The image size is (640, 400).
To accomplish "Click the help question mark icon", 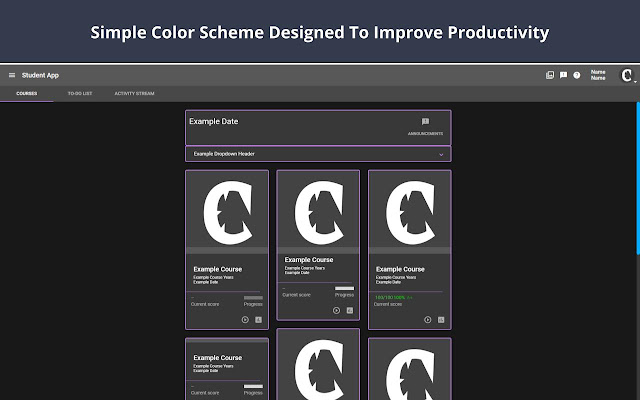I will coord(577,75).
